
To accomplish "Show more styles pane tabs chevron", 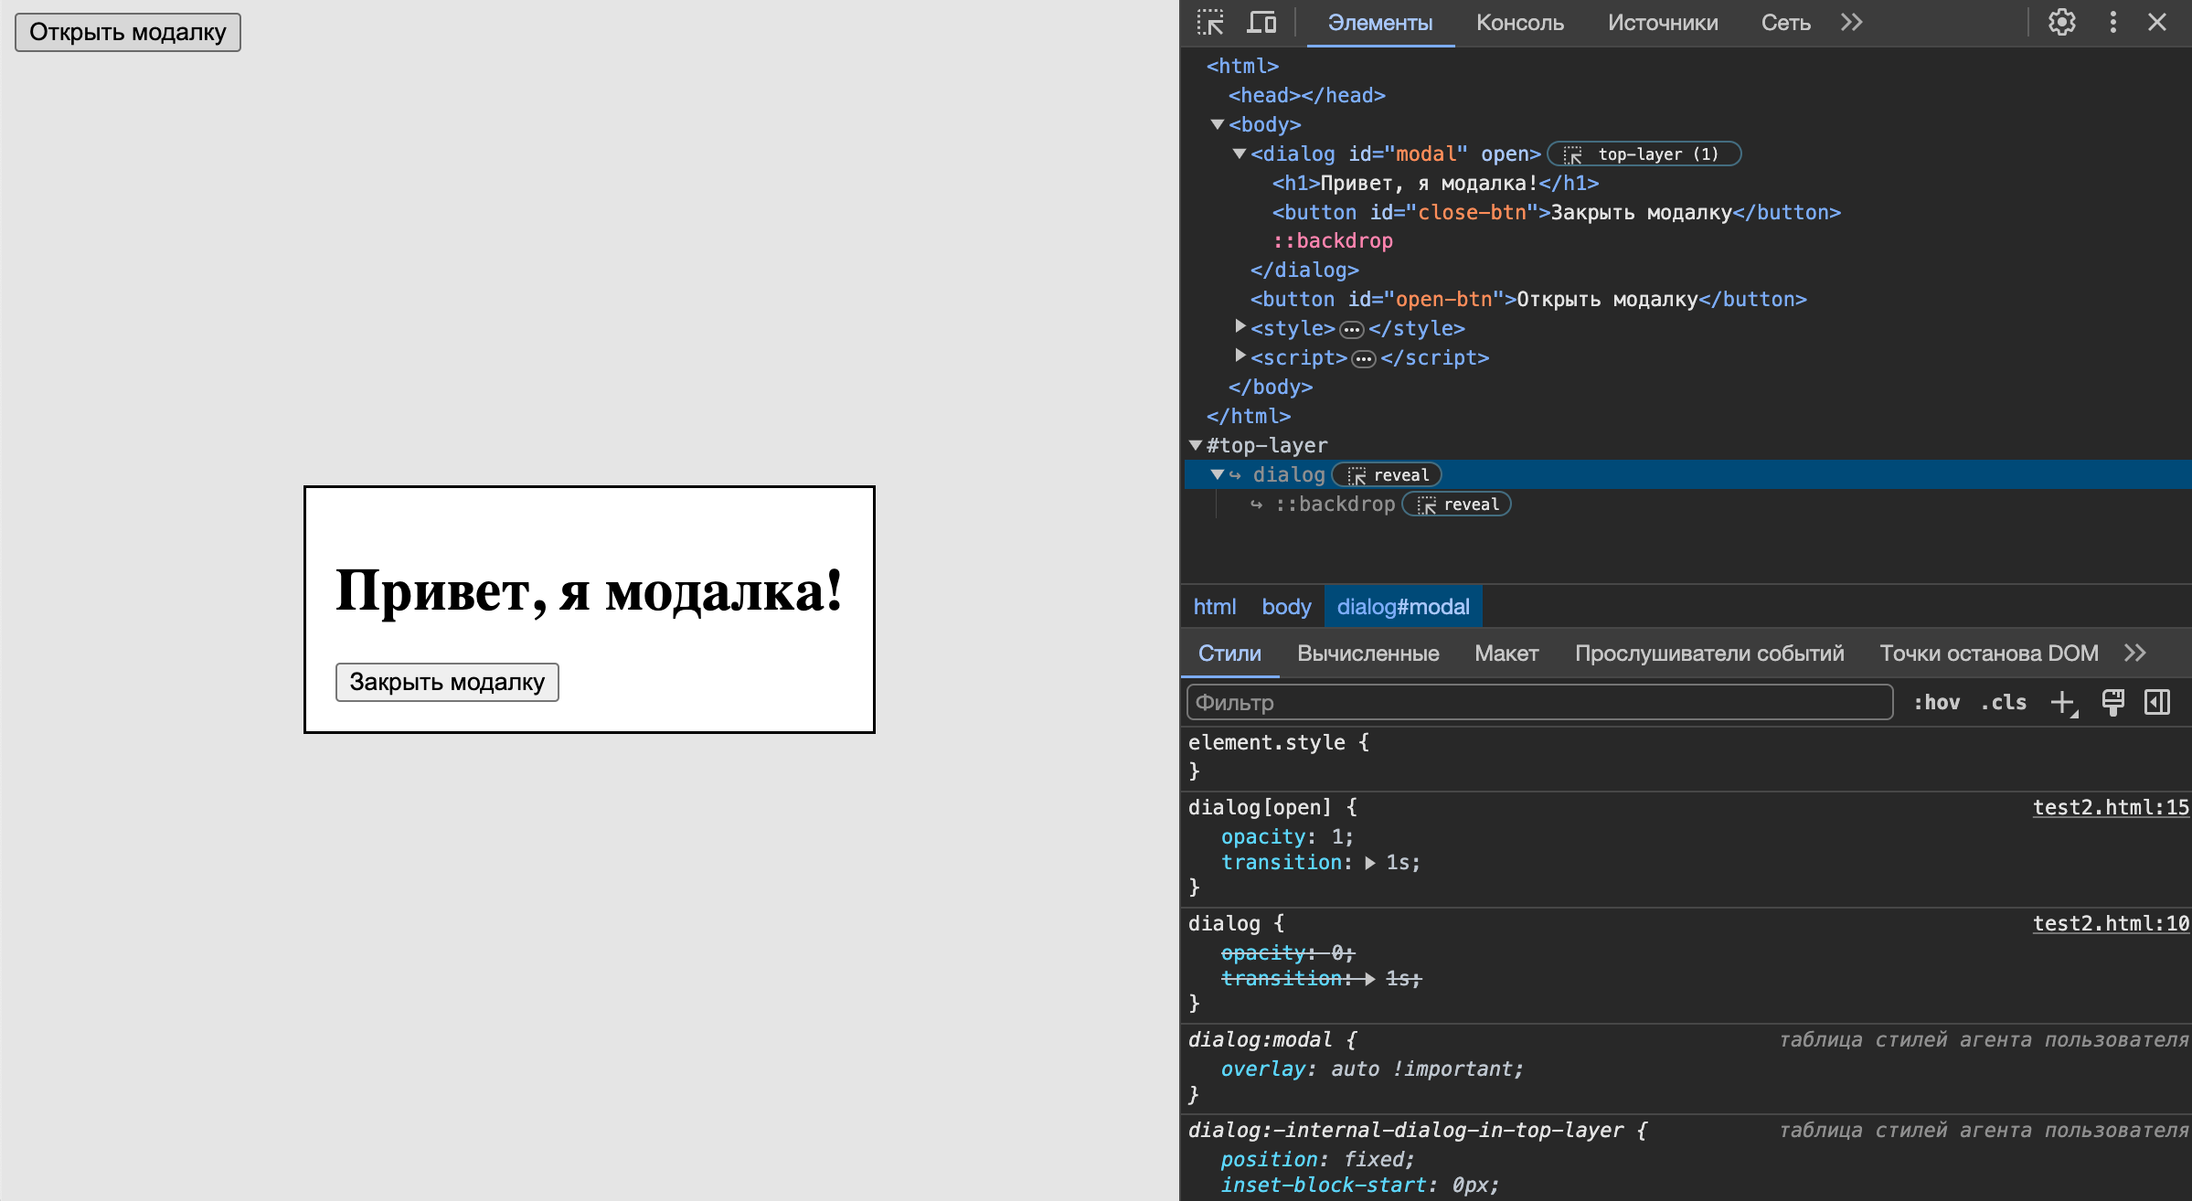I will pyautogui.click(x=2135, y=653).
